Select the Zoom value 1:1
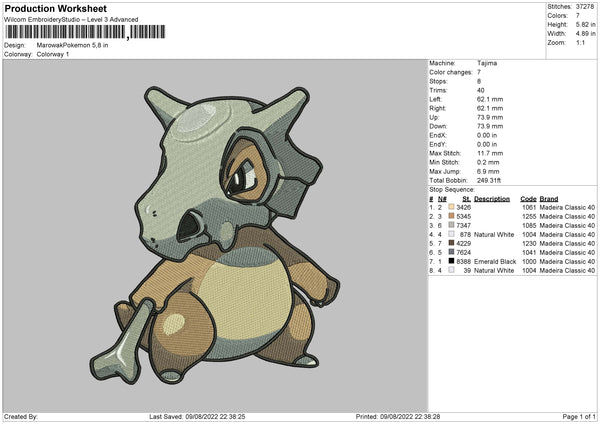 click(x=580, y=42)
